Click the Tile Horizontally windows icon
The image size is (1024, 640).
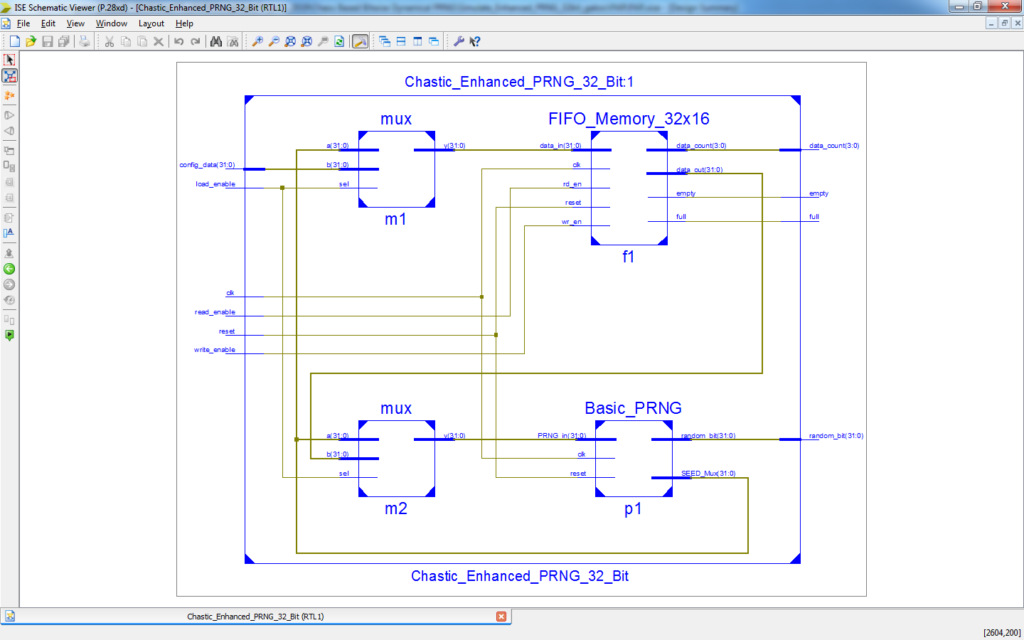coord(401,42)
